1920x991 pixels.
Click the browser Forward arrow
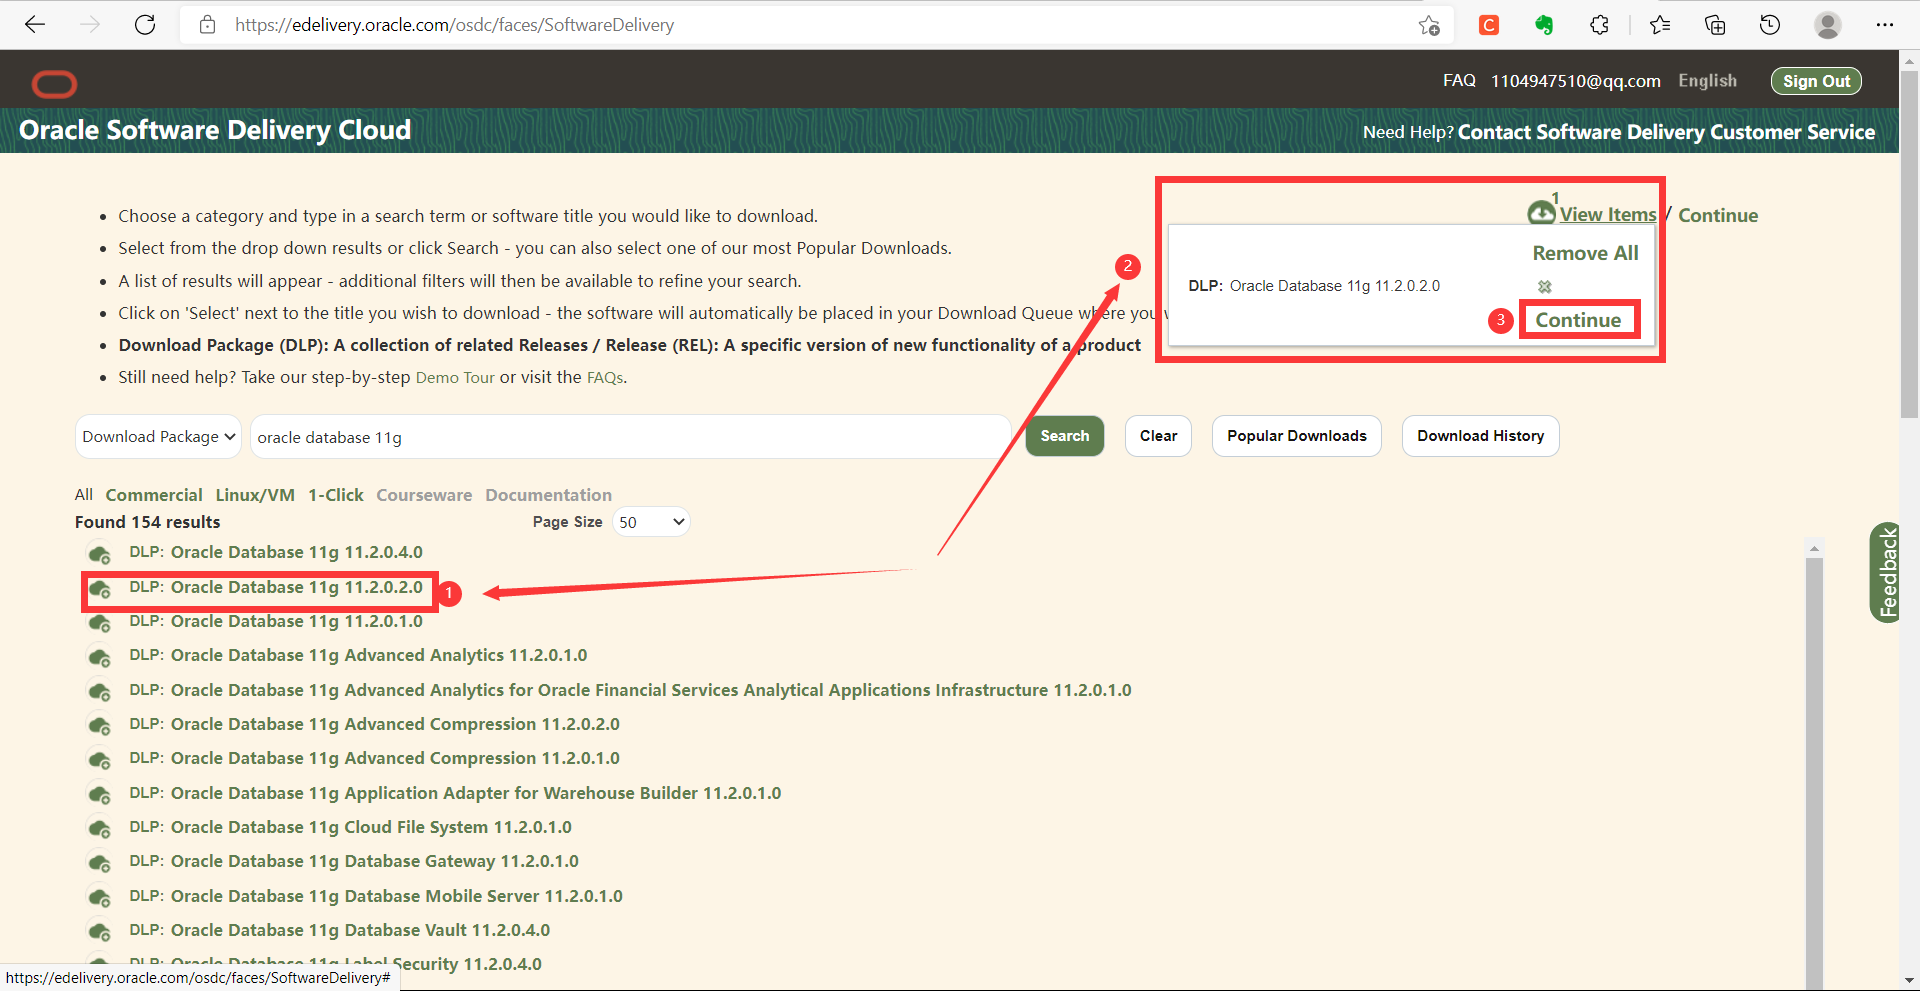90,25
